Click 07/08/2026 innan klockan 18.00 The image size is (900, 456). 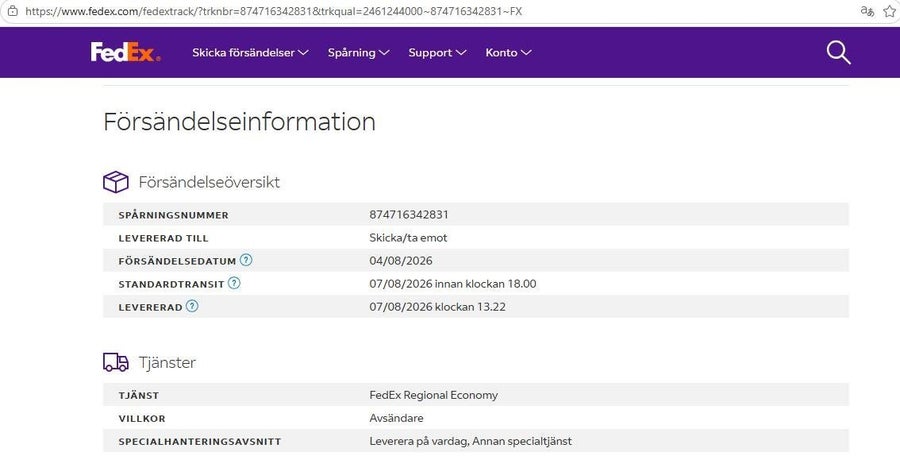(x=453, y=284)
